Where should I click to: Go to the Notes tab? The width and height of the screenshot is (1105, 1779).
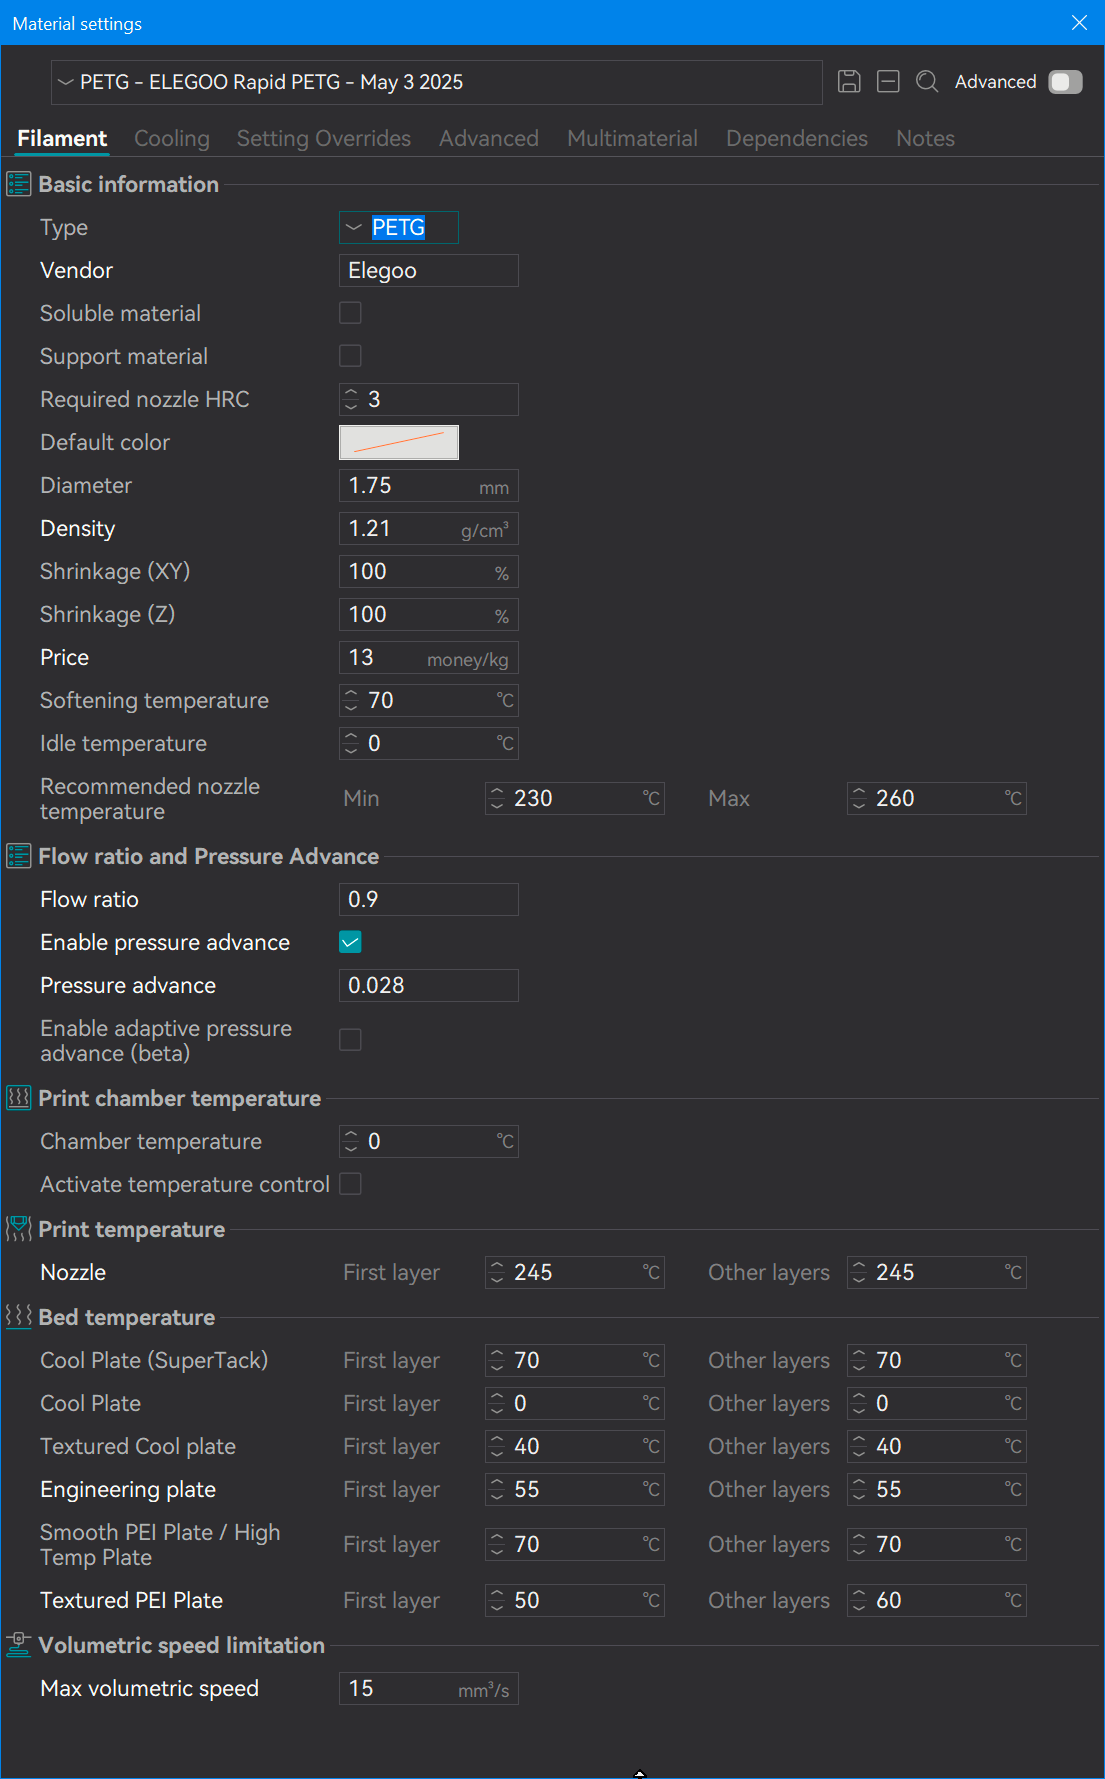click(x=925, y=138)
